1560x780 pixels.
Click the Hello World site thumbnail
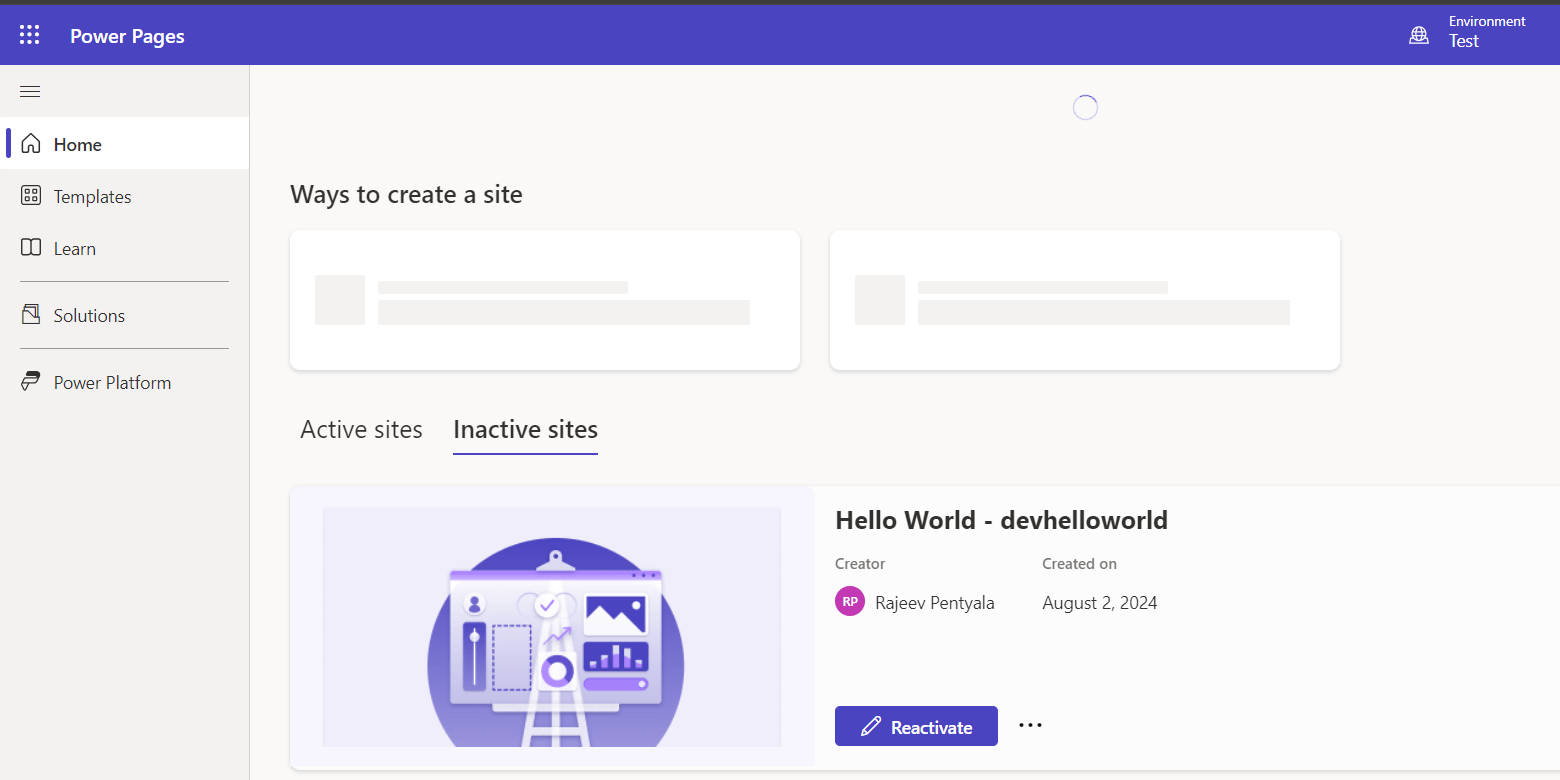(x=552, y=627)
